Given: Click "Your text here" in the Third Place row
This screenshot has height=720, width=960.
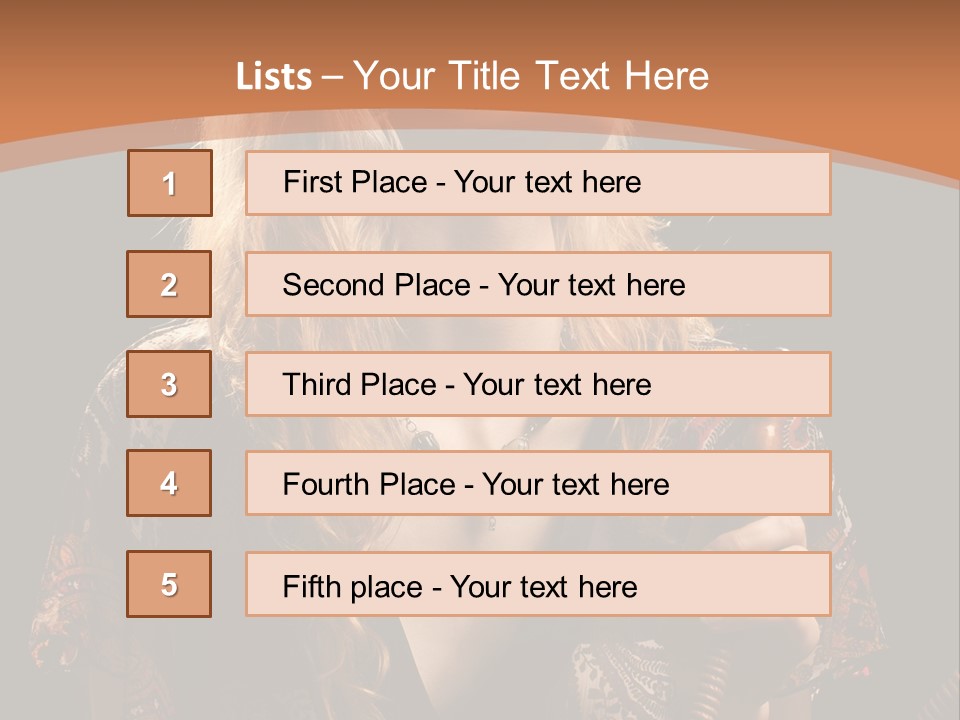Looking at the screenshot, I should click(x=557, y=385).
